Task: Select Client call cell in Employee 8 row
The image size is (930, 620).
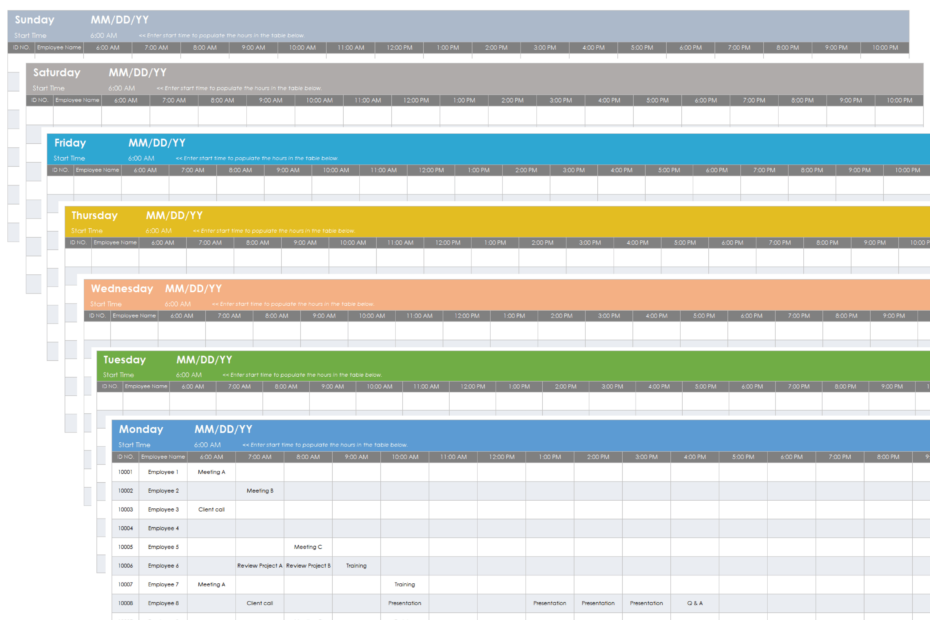Action: (x=260, y=603)
